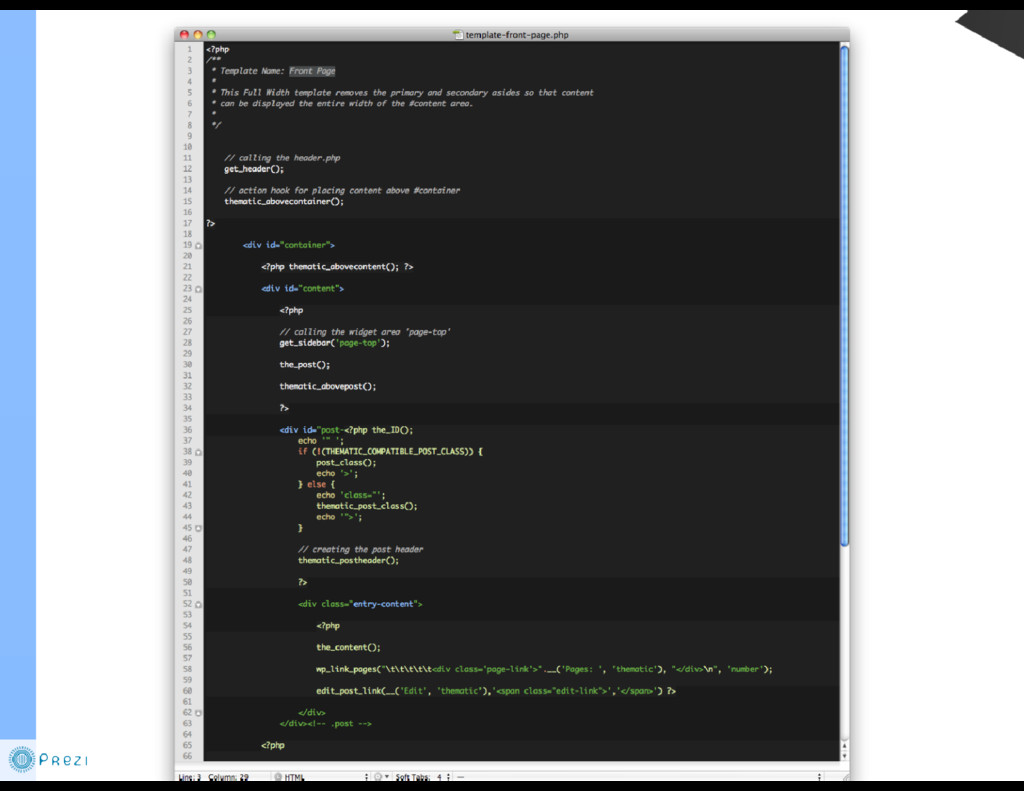Close the template-front-page.php window
1024x791 pixels.
[x=184, y=35]
